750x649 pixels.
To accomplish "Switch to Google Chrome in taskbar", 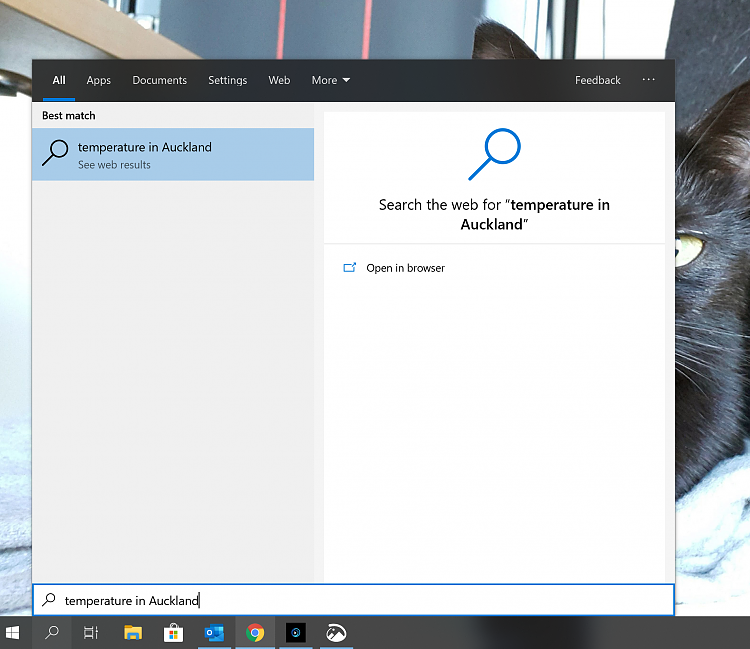I will click(255, 633).
